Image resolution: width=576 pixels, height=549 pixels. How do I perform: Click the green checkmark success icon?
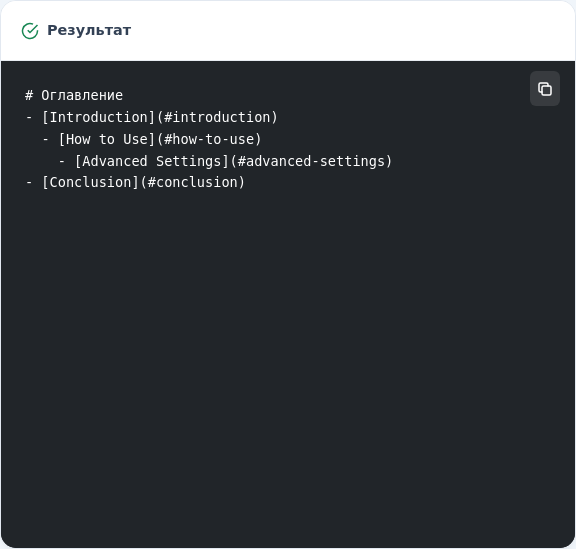pos(30,31)
